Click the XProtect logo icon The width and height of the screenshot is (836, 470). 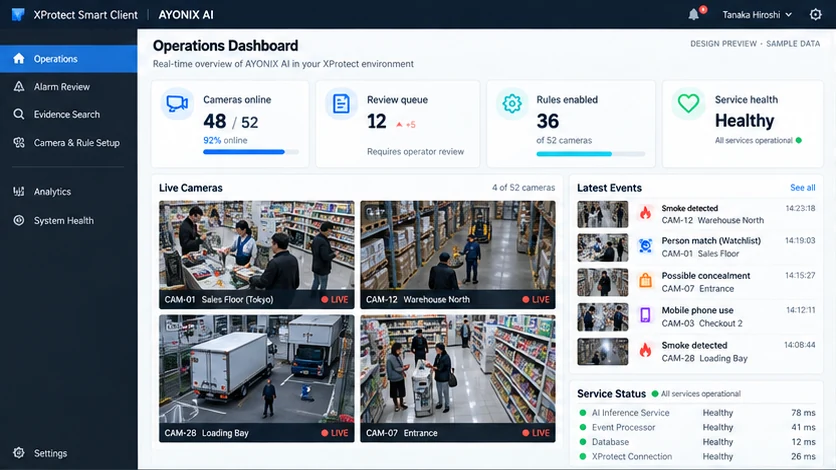[x=18, y=14]
